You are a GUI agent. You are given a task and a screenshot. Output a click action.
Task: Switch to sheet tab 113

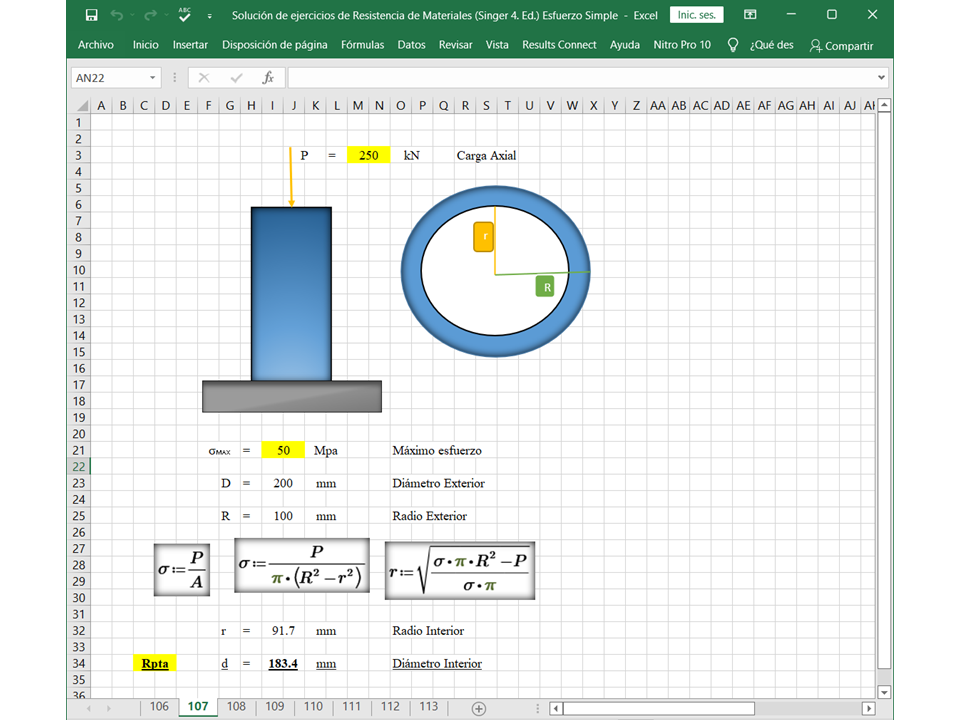click(429, 707)
